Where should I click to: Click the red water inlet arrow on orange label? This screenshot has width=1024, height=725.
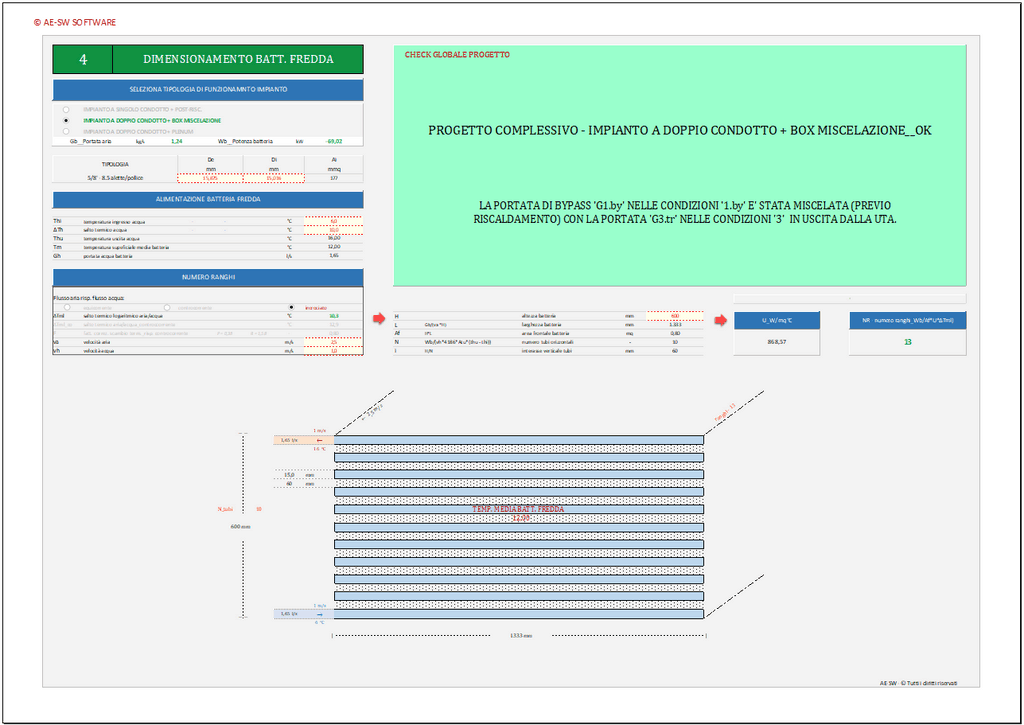[319, 440]
